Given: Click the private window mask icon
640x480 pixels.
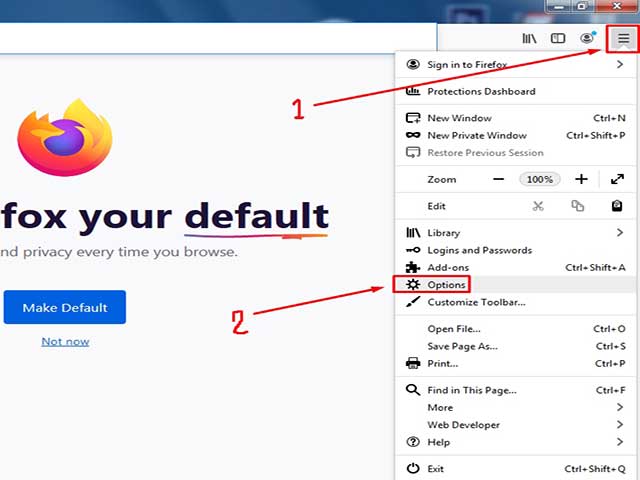Looking at the screenshot, I should [x=413, y=135].
